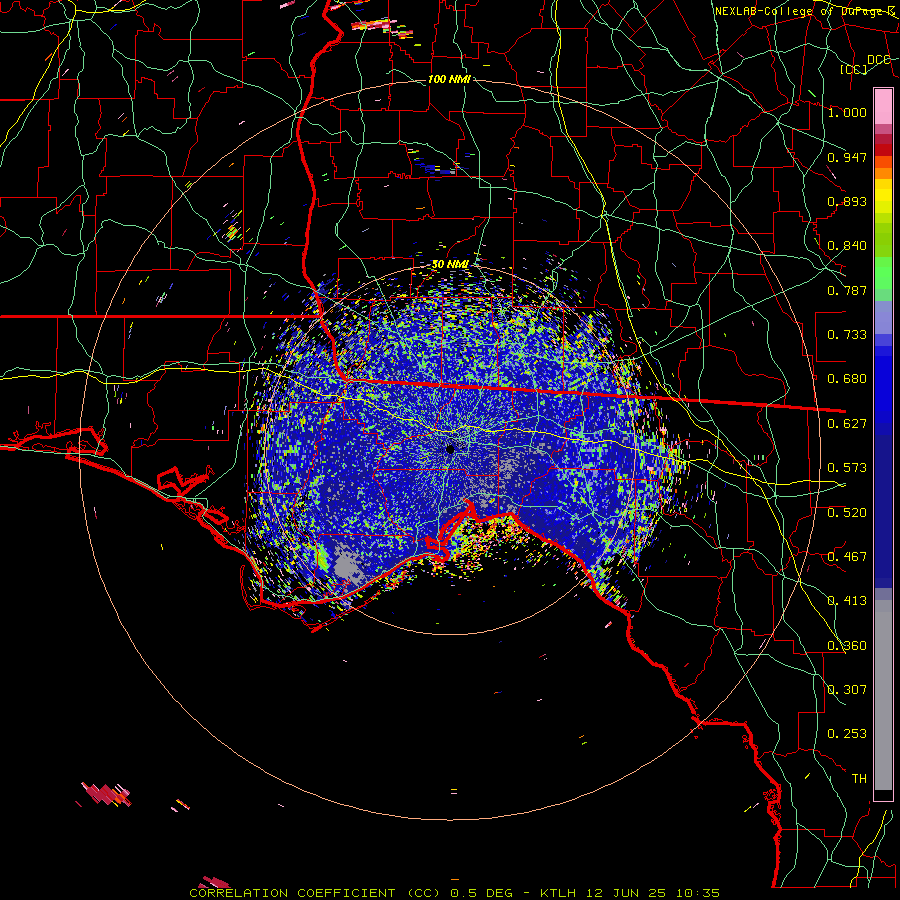Click the 0.360 scale value
This screenshot has height=900, width=900.
[x=847, y=646]
